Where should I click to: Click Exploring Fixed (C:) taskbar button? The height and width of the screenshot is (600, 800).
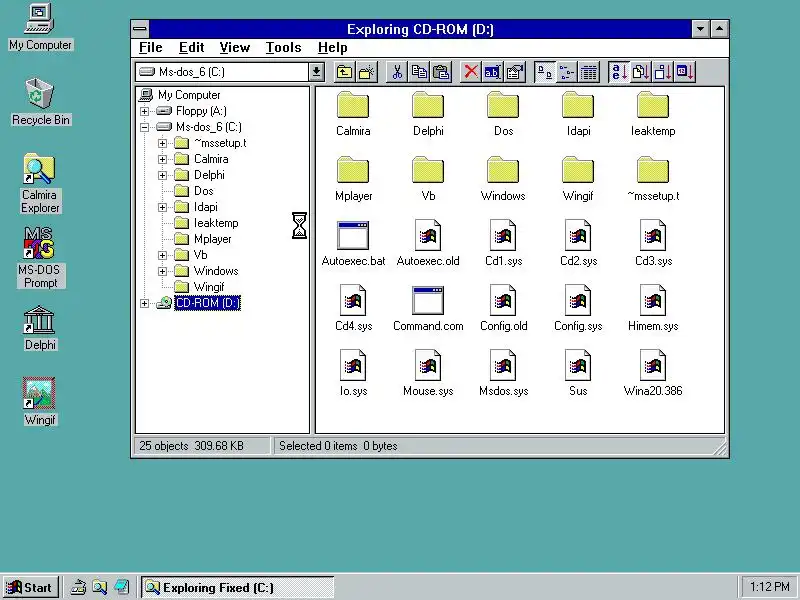[x=238, y=588]
